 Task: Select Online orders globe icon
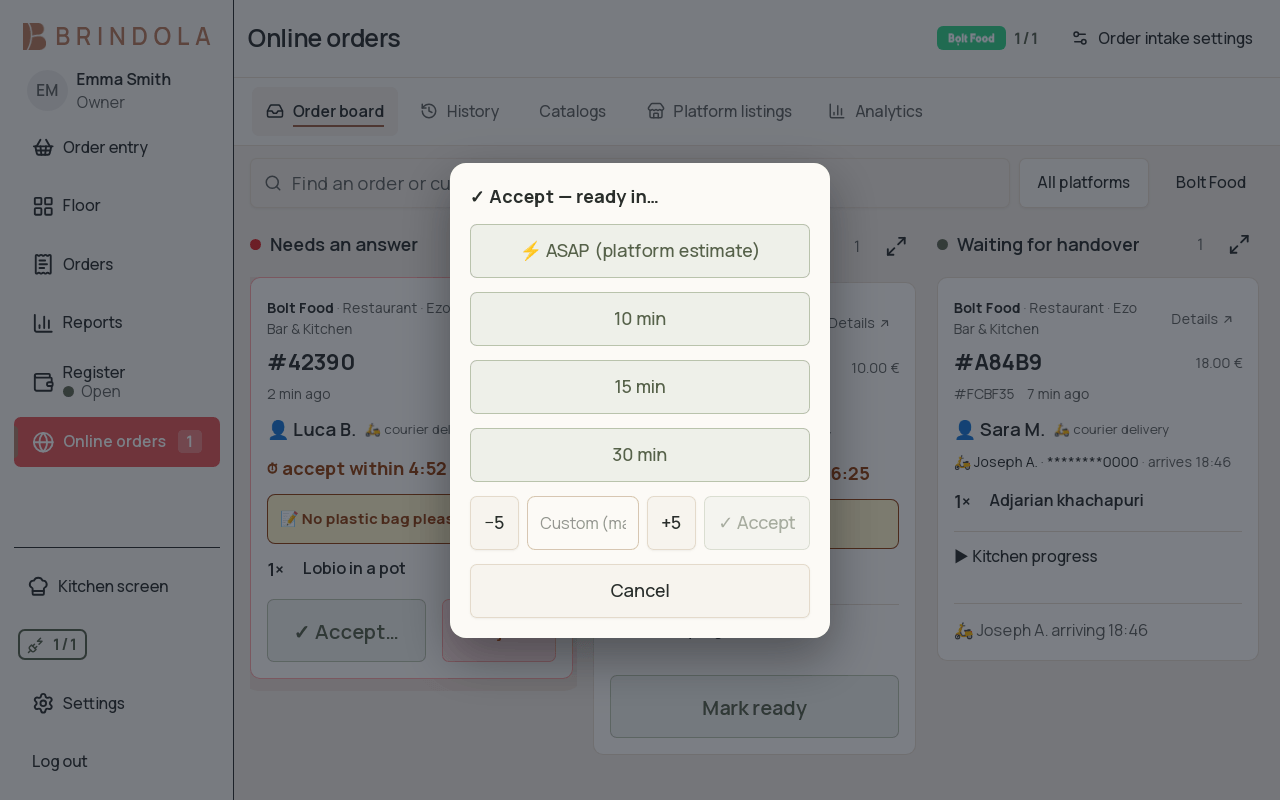[43, 442]
